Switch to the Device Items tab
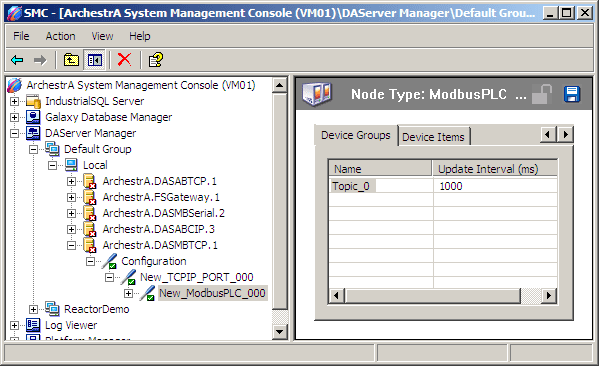 point(433,137)
